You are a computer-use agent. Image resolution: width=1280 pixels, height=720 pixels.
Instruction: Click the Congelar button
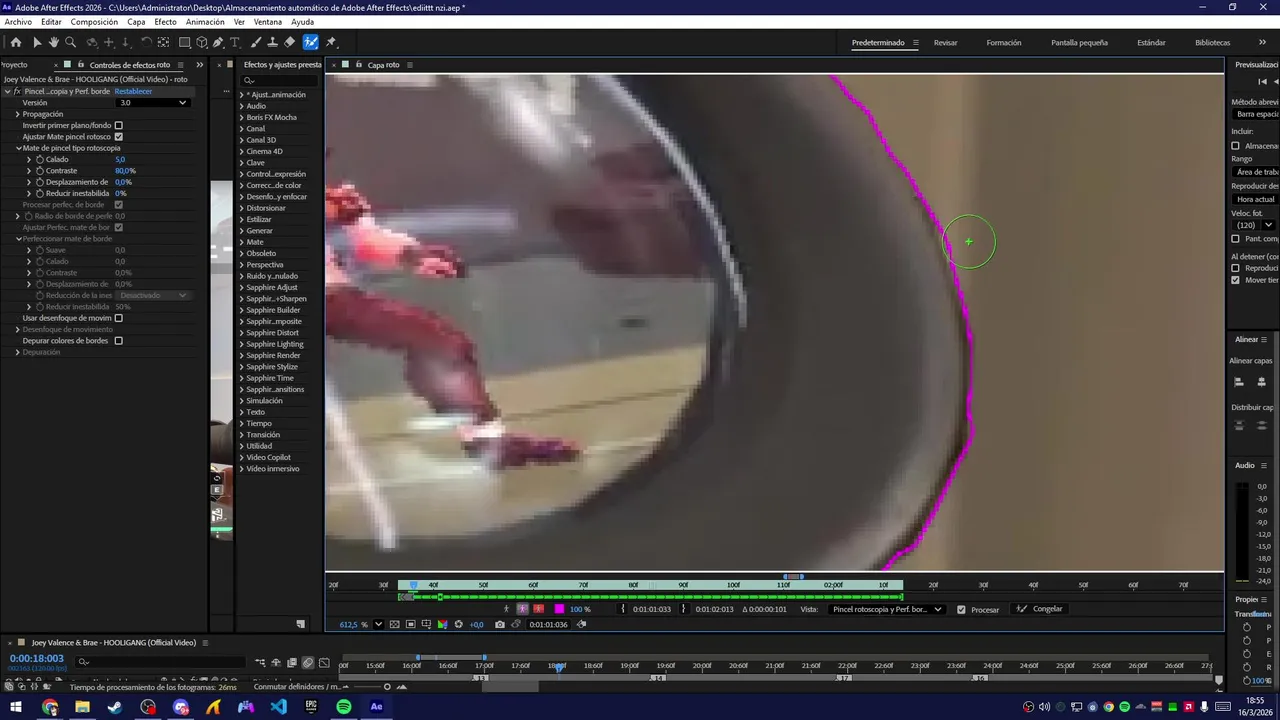click(1040, 609)
